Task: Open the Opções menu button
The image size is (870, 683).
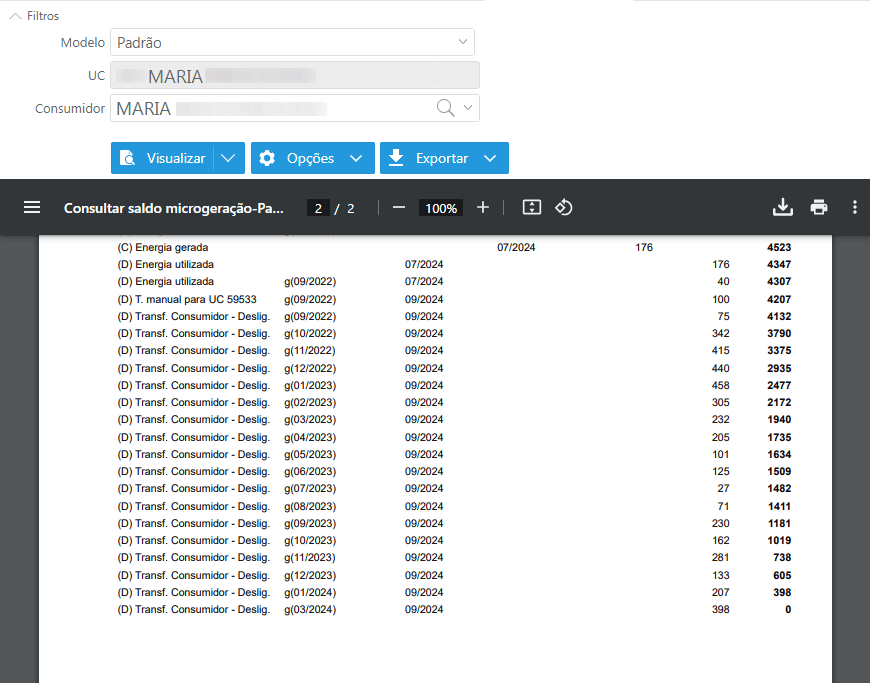Action: click(x=312, y=158)
